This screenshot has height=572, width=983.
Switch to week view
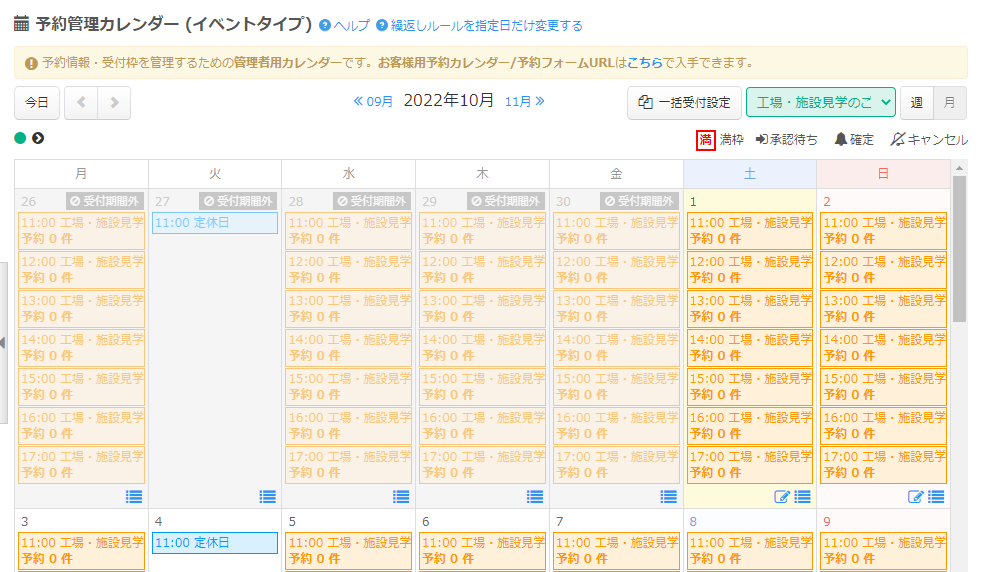coord(916,102)
